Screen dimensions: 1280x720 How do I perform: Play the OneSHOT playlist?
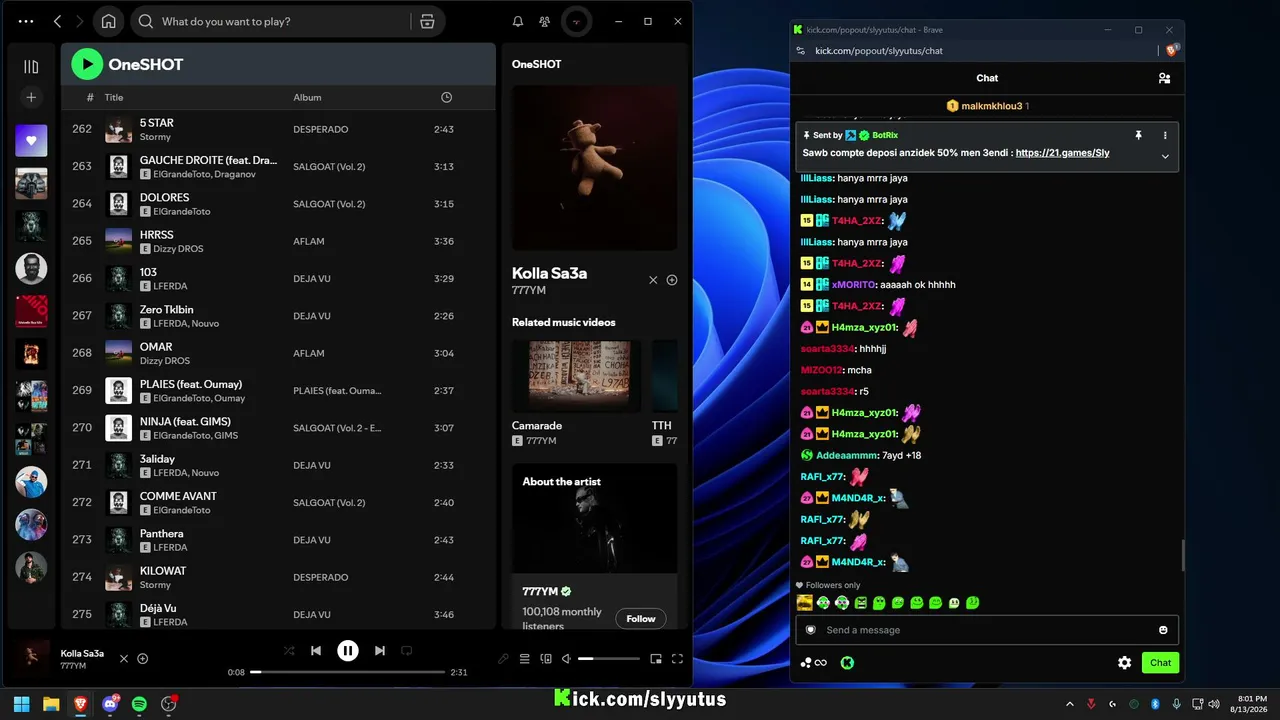pos(87,65)
